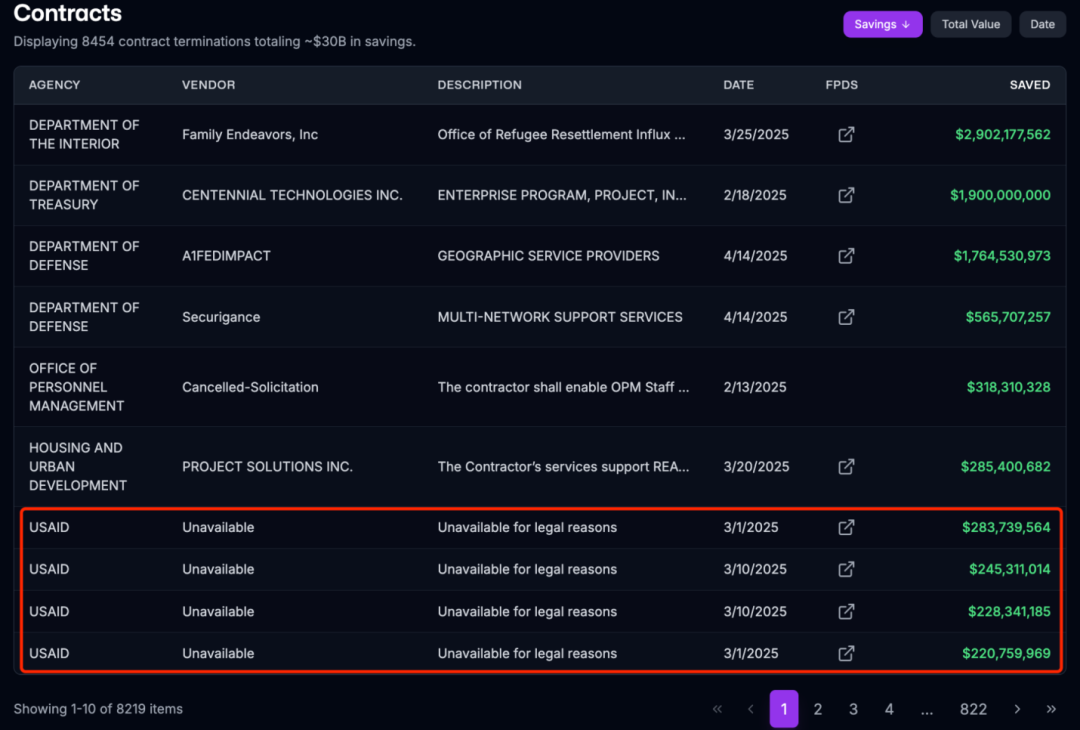Open FPDS link for Securigance row
This screenshot has width=1080, height=730.
[846, 317]
